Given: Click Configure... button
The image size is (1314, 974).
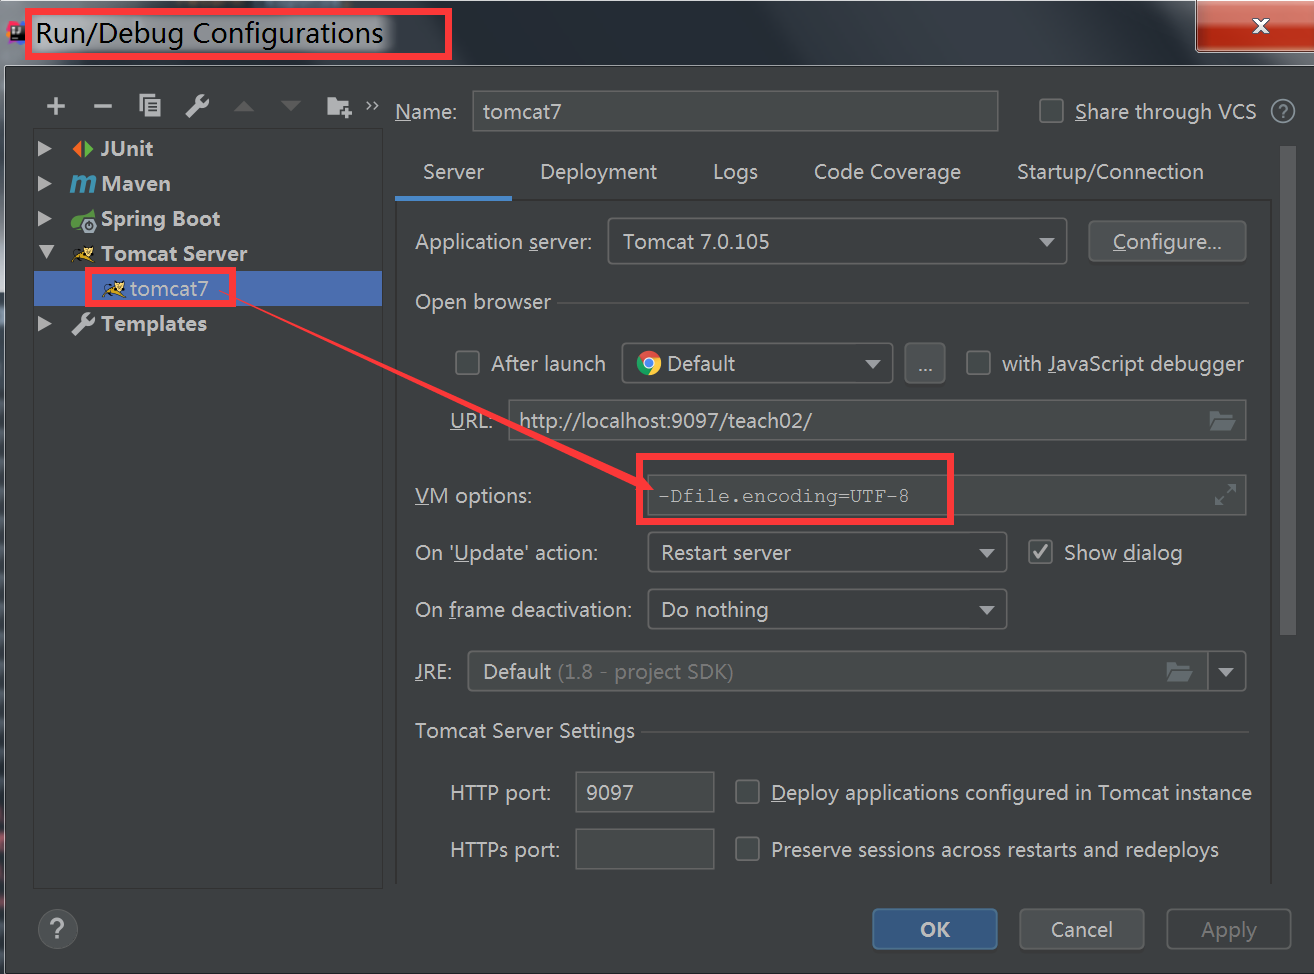Looking at the screenshot, I should [1167, 242].
